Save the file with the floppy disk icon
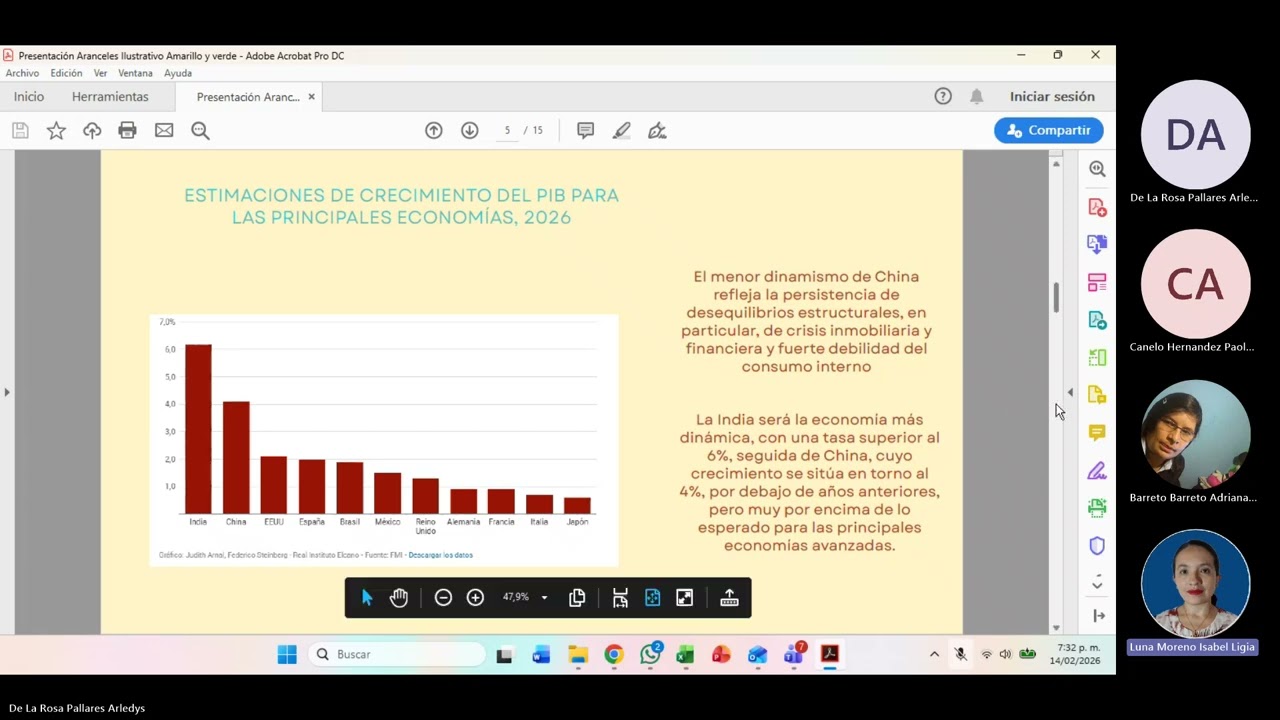Image resolution: width=1280 pixels, height=720 pixels. [20, 130]
